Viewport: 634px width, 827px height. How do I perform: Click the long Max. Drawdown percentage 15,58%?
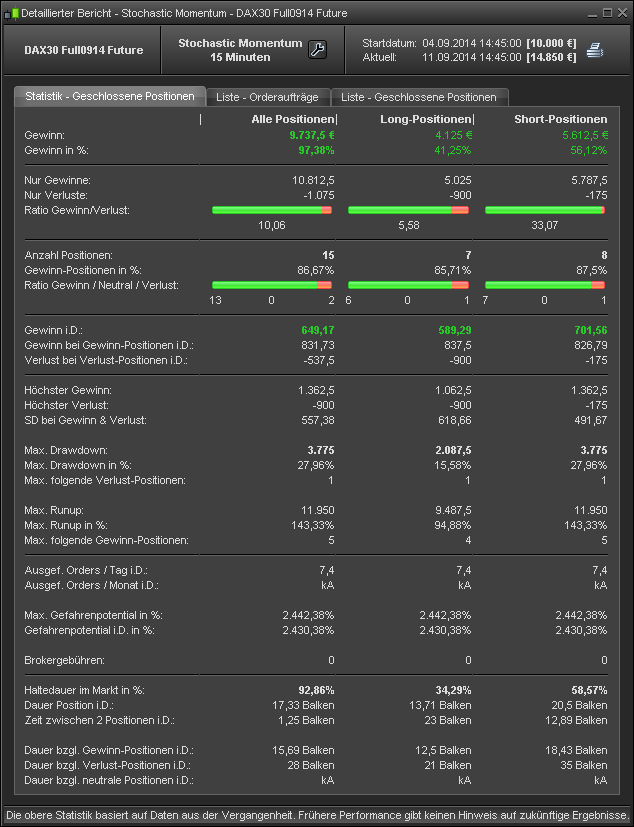pyautogui.click(x=453, y=465)
